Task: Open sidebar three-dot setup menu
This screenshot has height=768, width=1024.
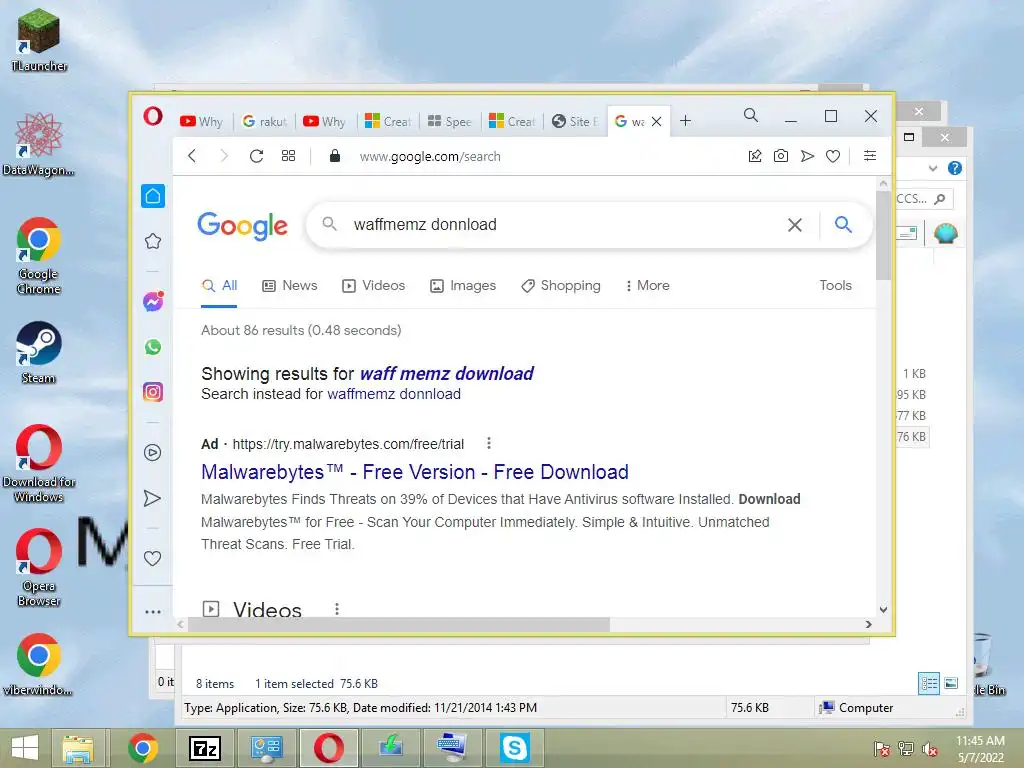Action: 153,612
